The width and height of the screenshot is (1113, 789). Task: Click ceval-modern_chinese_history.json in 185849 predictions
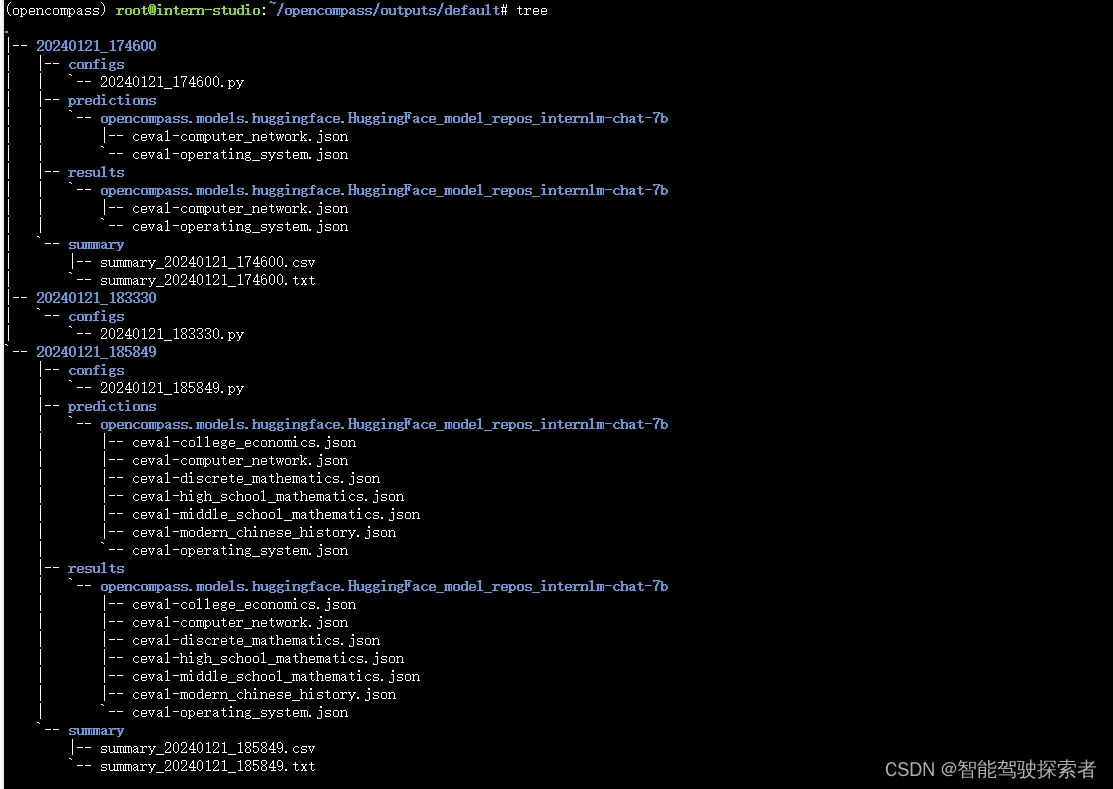point(264,533)
